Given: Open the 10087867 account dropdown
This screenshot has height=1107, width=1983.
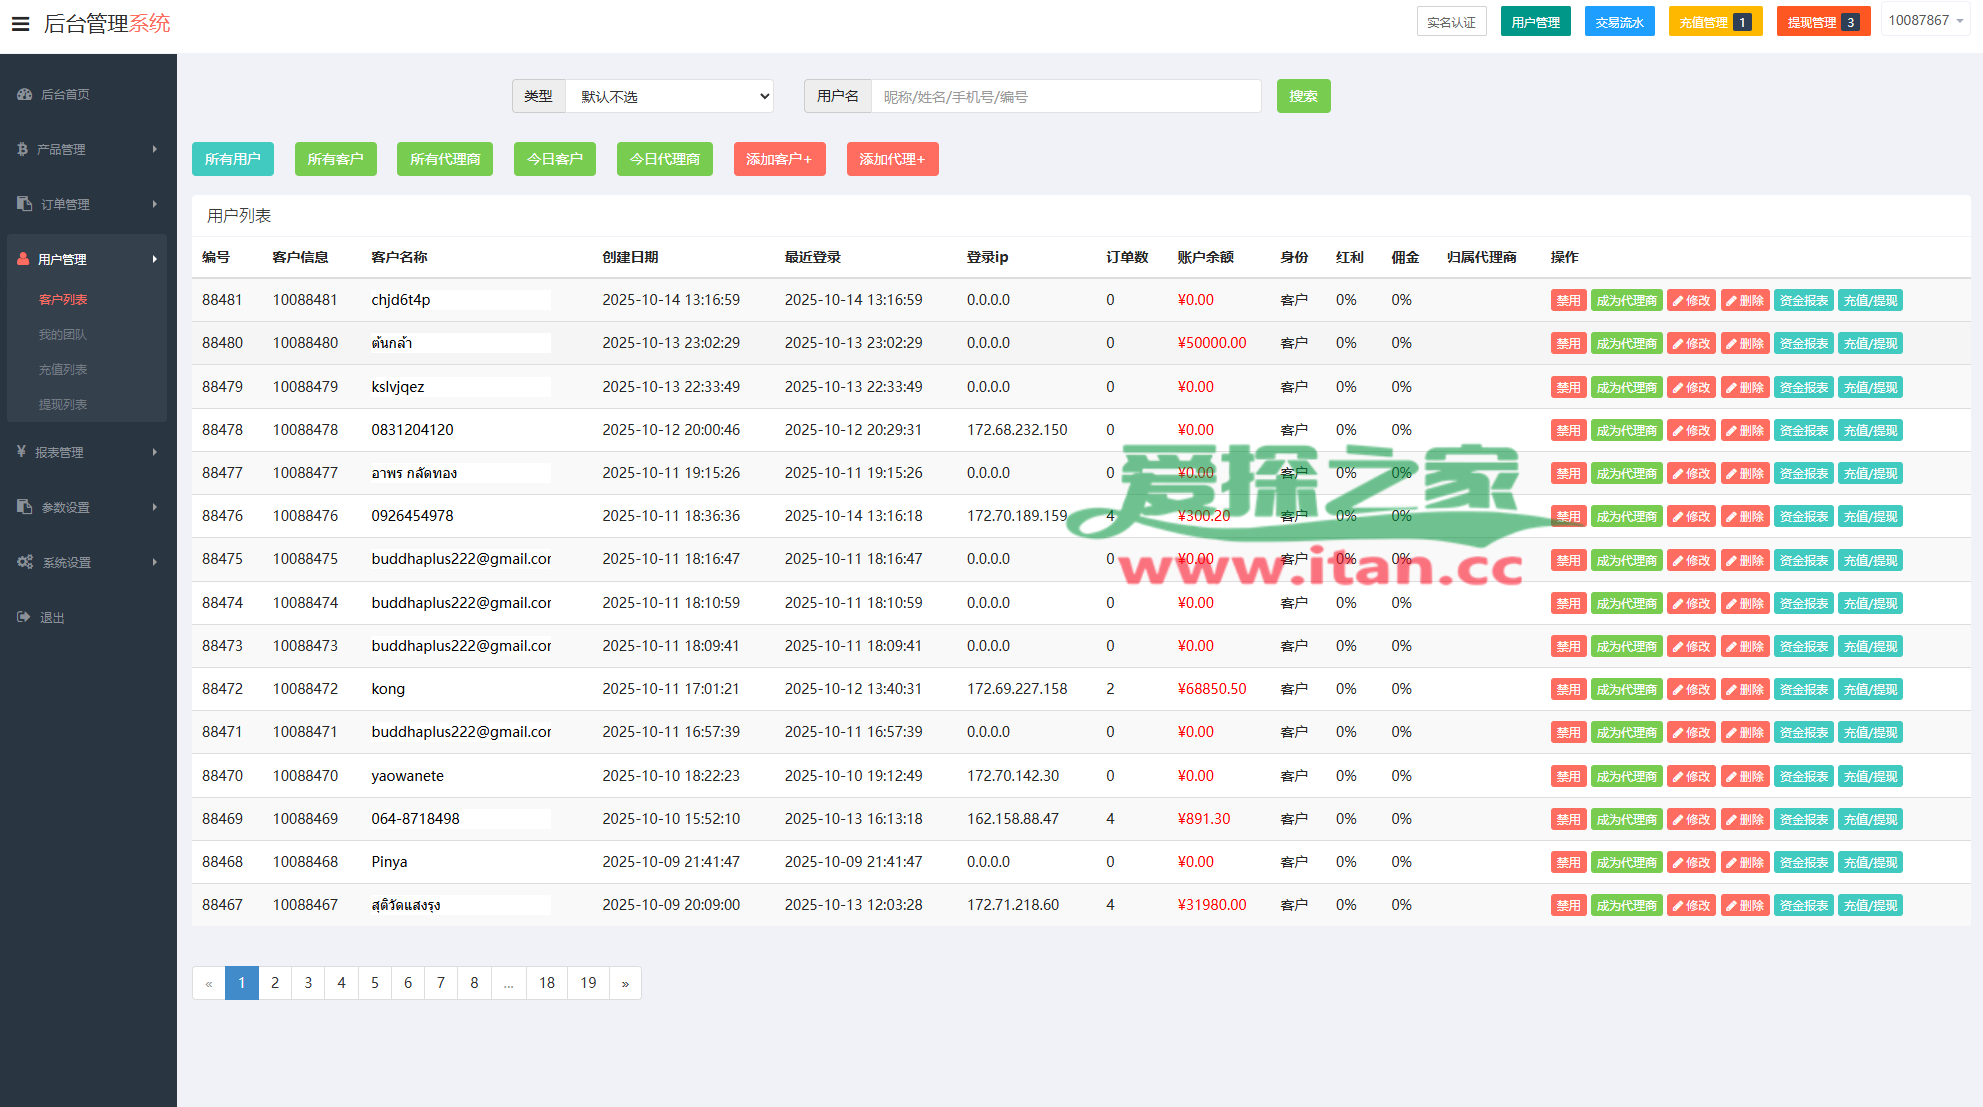Looking at the screenshot, I should tap(1925, 21).
